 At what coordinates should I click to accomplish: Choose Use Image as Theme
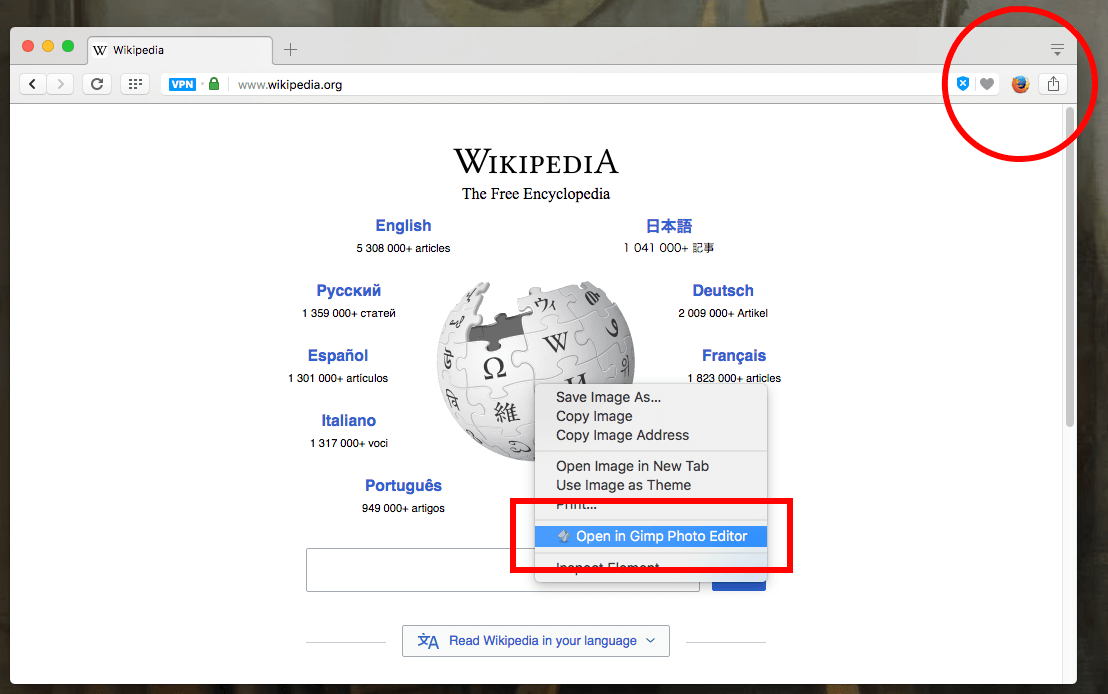[623, 486]
